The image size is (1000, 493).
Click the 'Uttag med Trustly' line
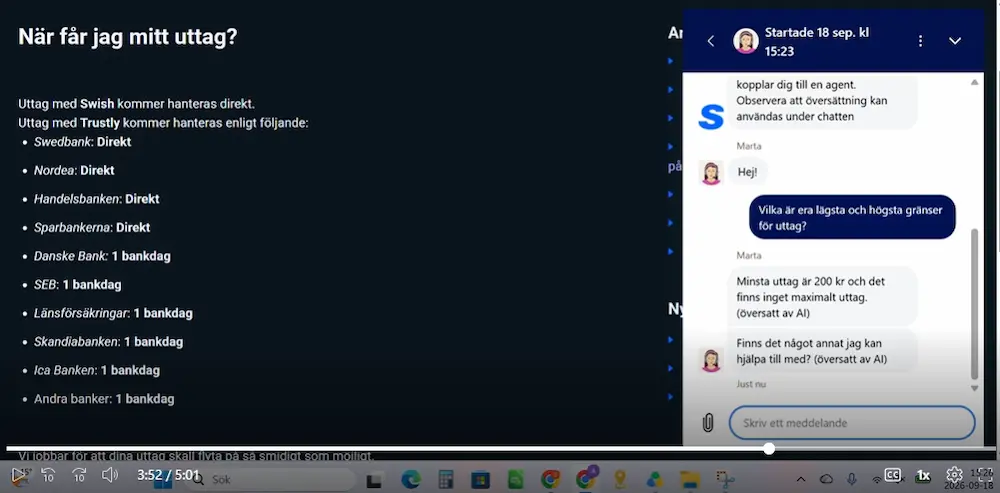(x=163, y=122)
